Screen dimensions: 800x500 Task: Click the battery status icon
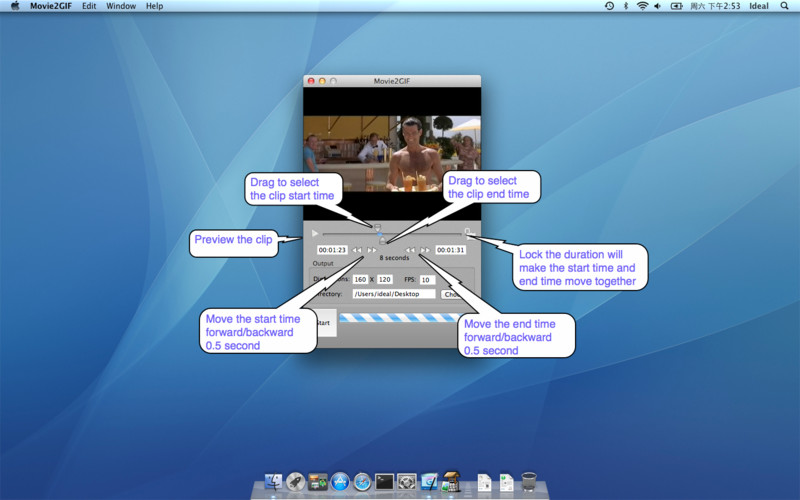pyautogui.click(x=677, y=6)
